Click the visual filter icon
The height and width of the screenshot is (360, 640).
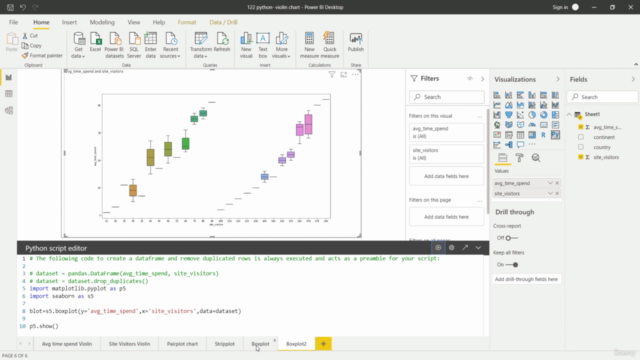332,74
